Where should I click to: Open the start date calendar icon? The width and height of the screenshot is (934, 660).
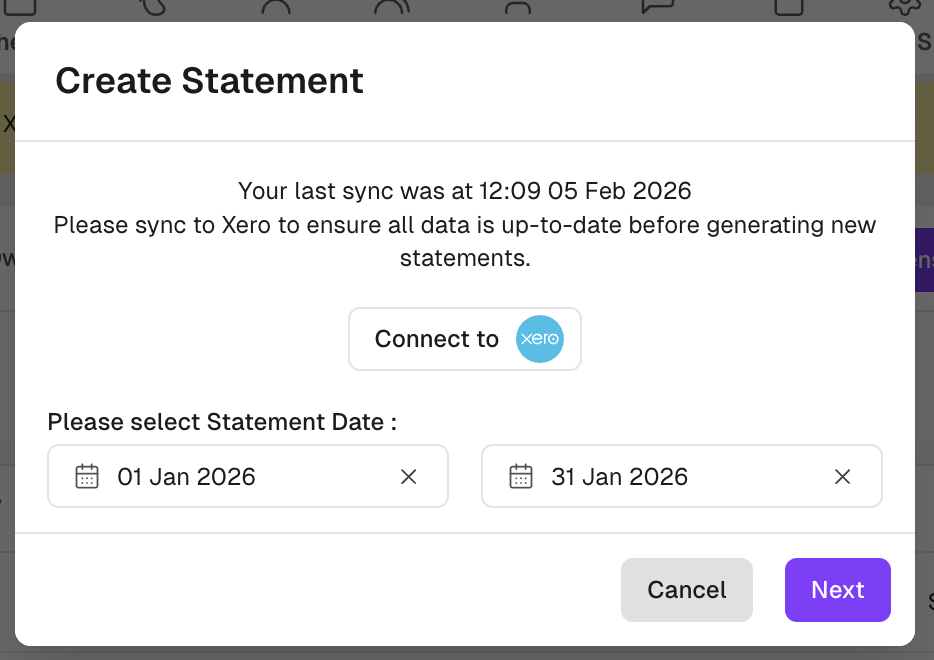[x=87, y=476]
